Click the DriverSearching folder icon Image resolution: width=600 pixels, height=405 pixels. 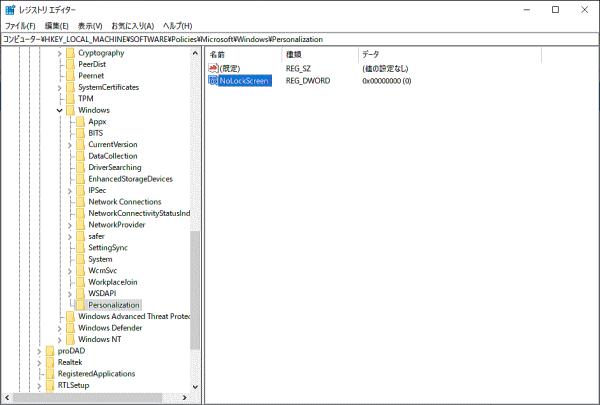tap(80, 168)
